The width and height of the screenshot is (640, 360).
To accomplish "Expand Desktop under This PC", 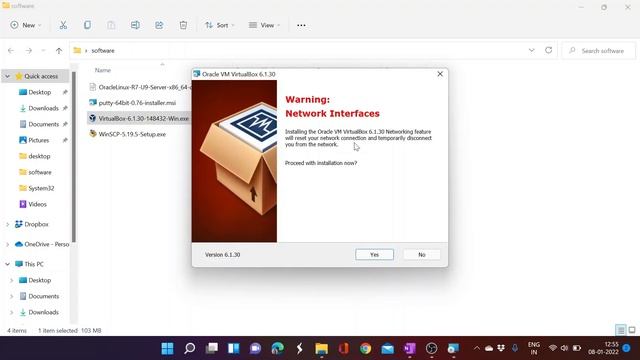I will coord(11,280).
